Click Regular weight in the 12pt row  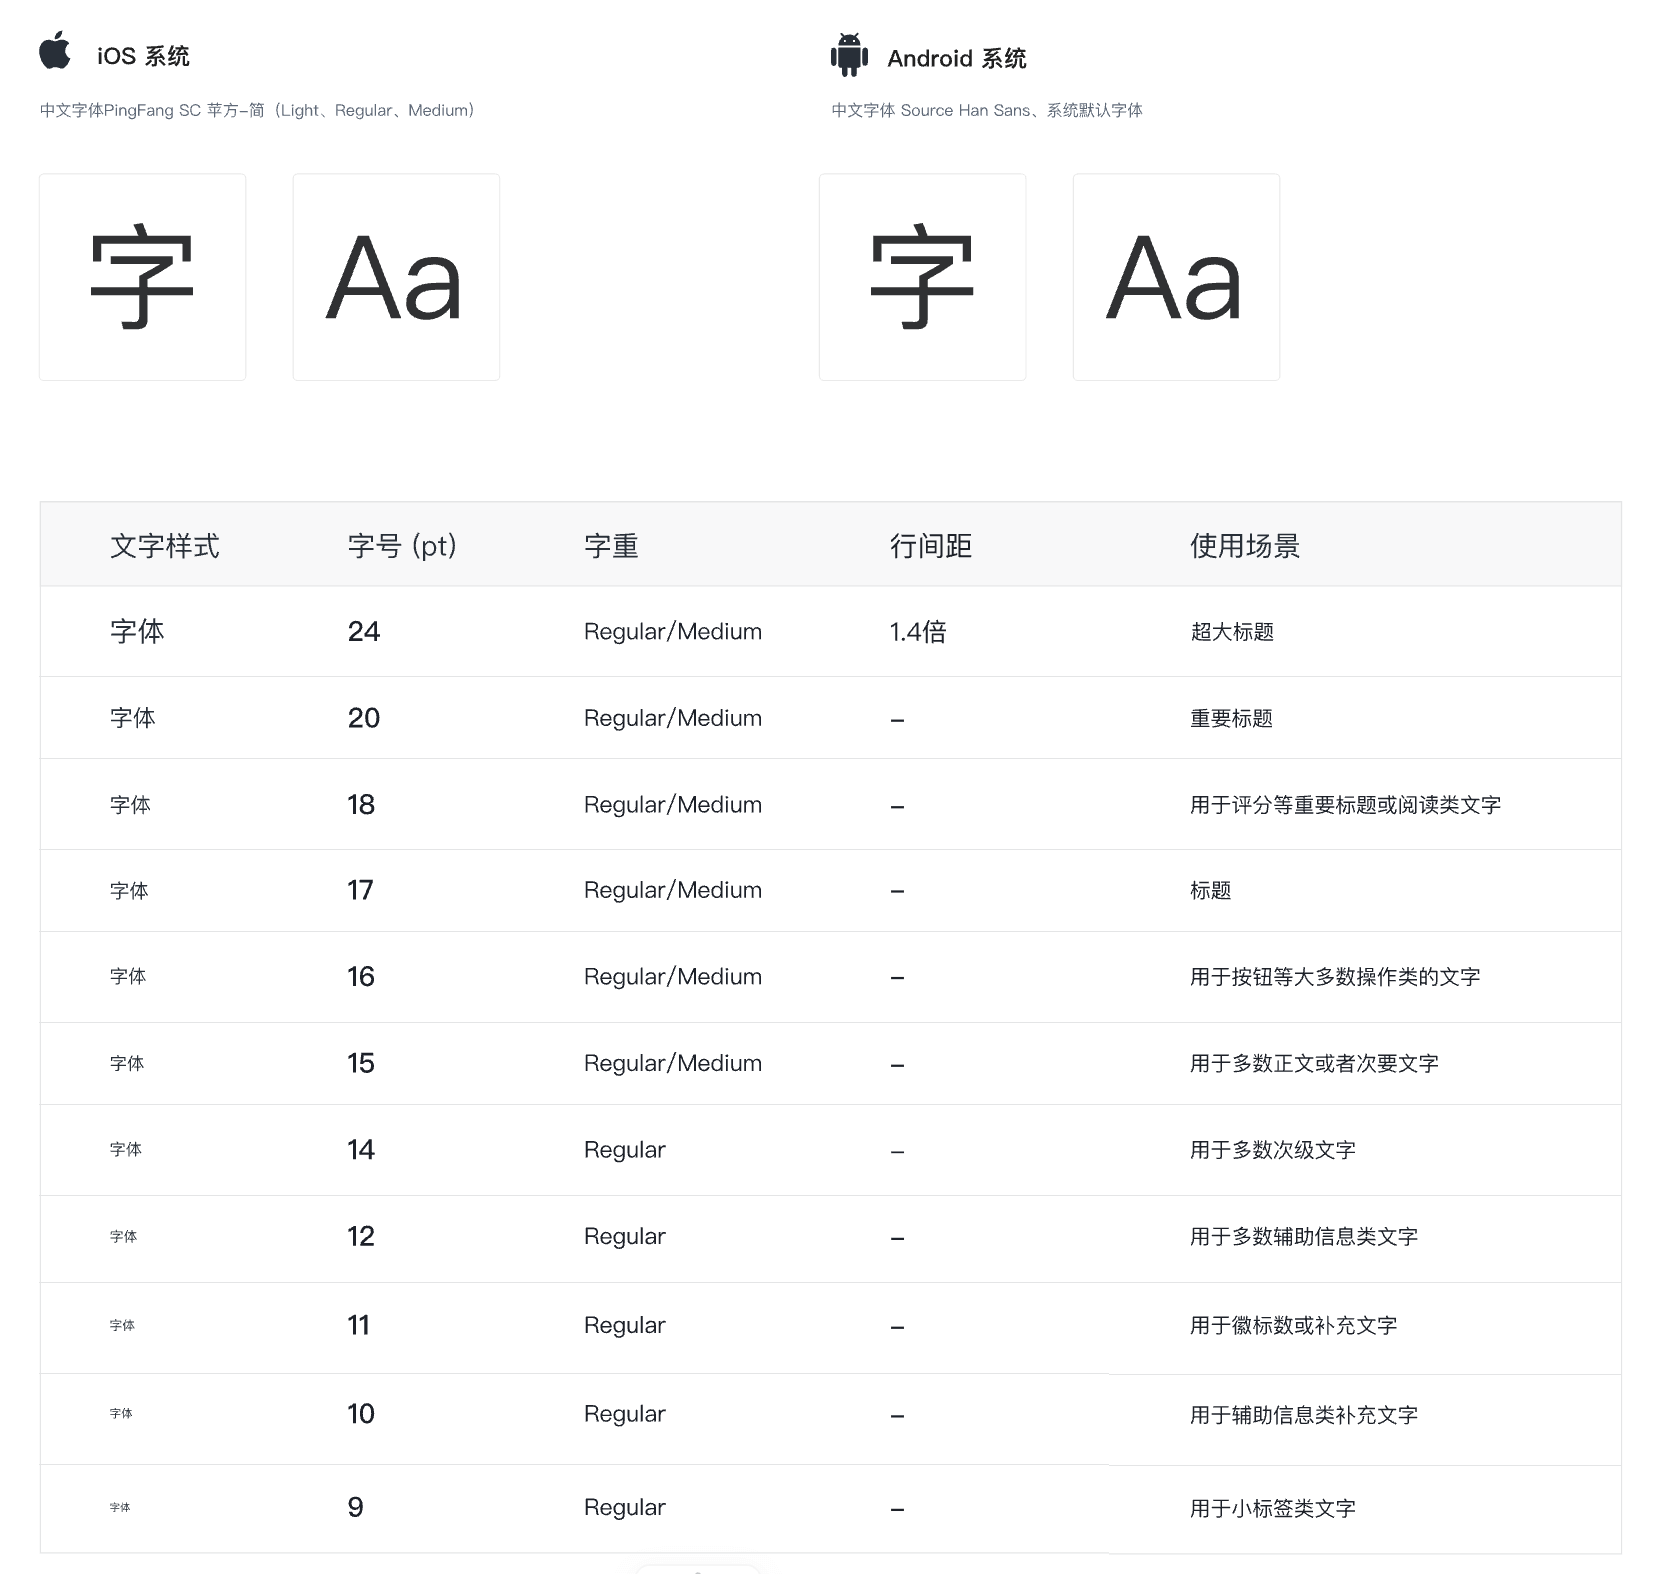pos(625,1238)
